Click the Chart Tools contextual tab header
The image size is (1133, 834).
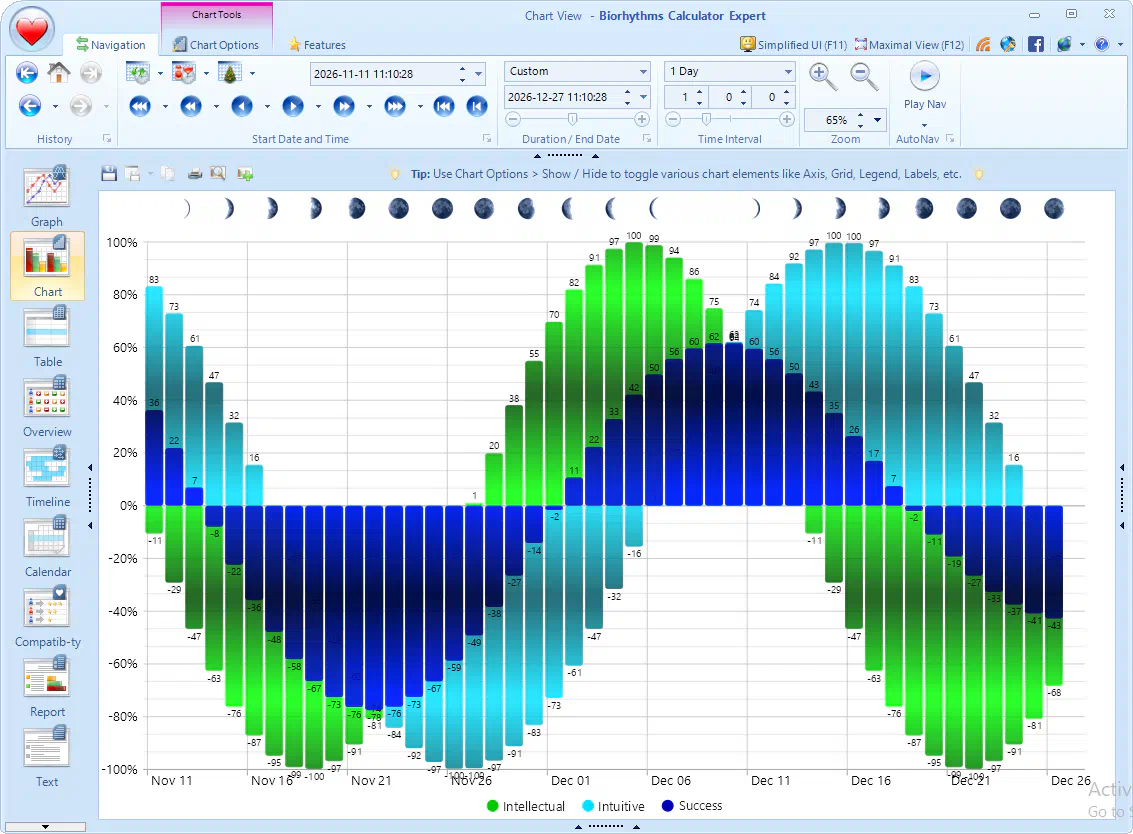coord(217,14)
